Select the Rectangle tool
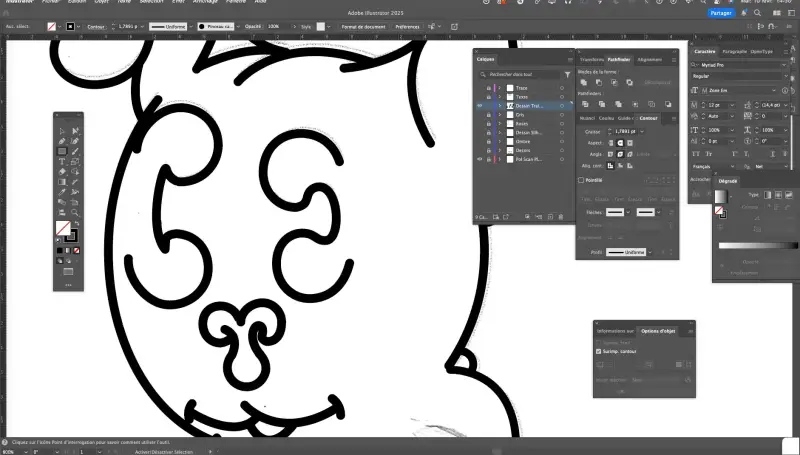This screenshot has width=800, height=455. [62, 151]
